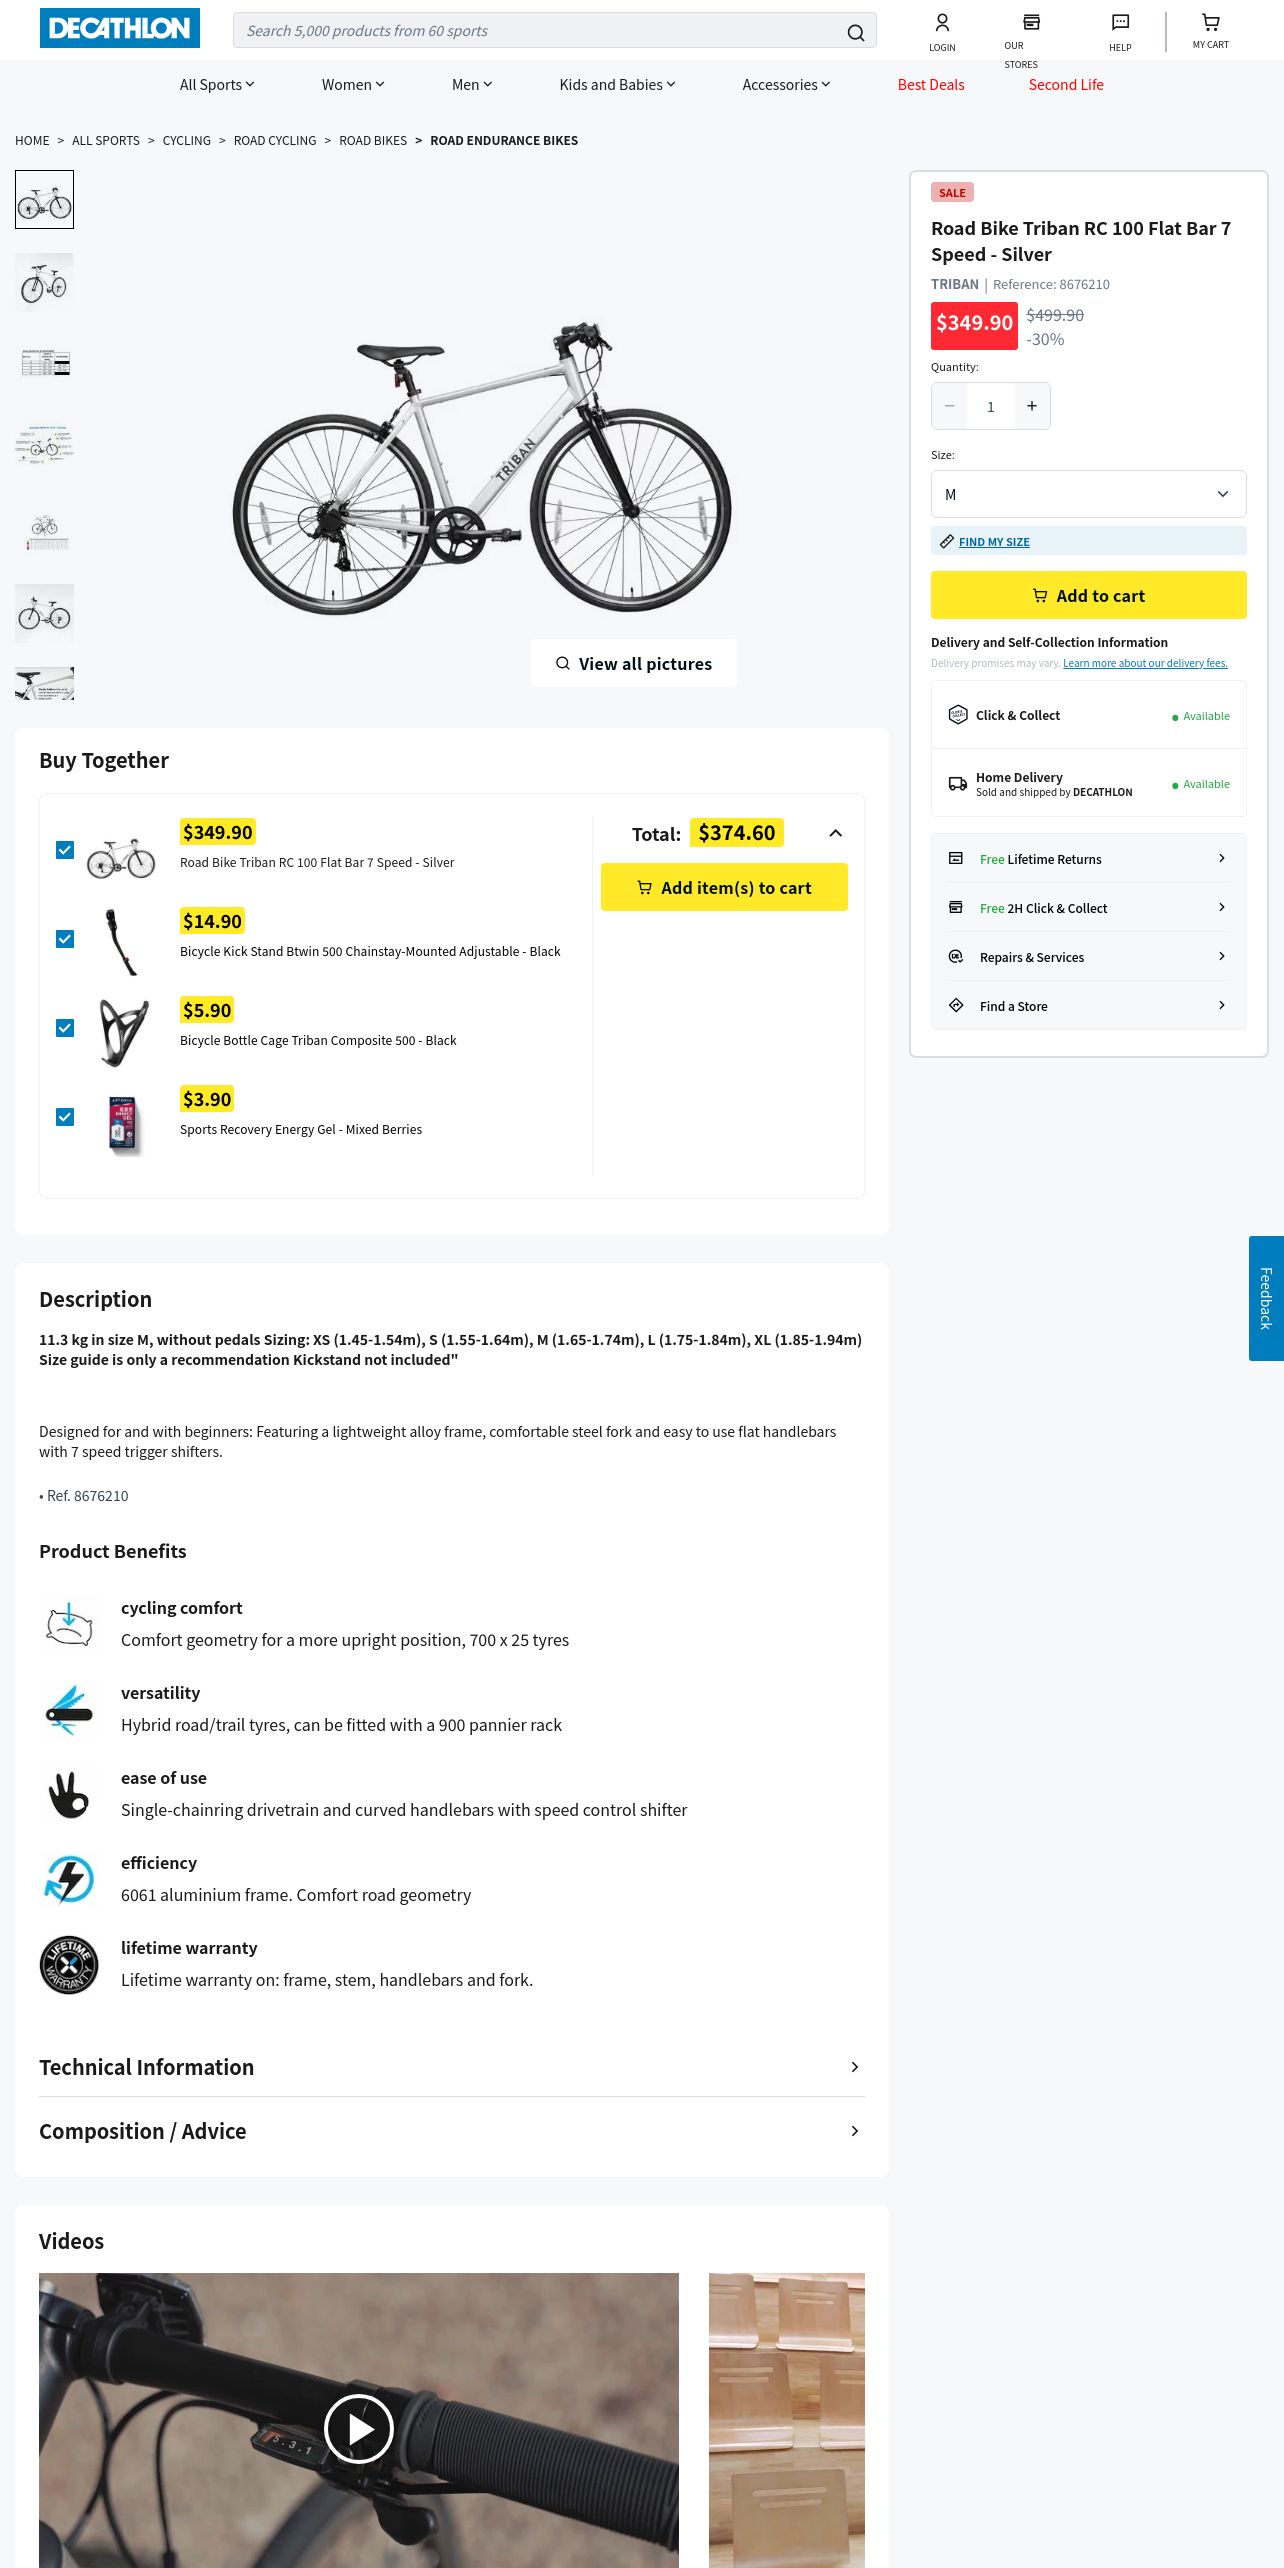The width and height of the screenshot is (1284, 2568).
Task: Open the Login account icon
Action: coord(942,22)
